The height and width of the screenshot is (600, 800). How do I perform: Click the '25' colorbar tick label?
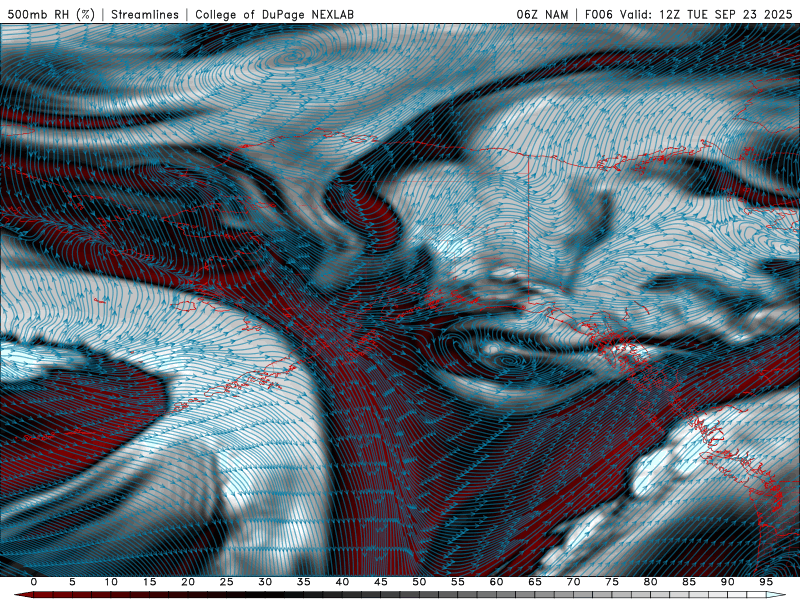coord(227,582)
